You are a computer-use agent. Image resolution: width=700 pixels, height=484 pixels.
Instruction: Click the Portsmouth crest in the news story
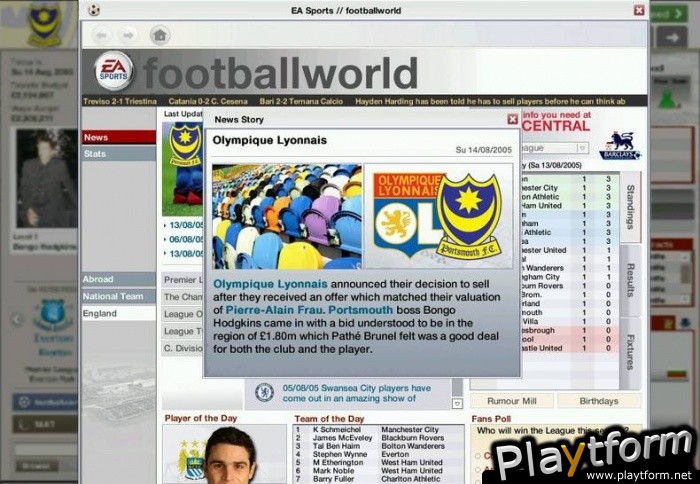click(x=469, y=217)
